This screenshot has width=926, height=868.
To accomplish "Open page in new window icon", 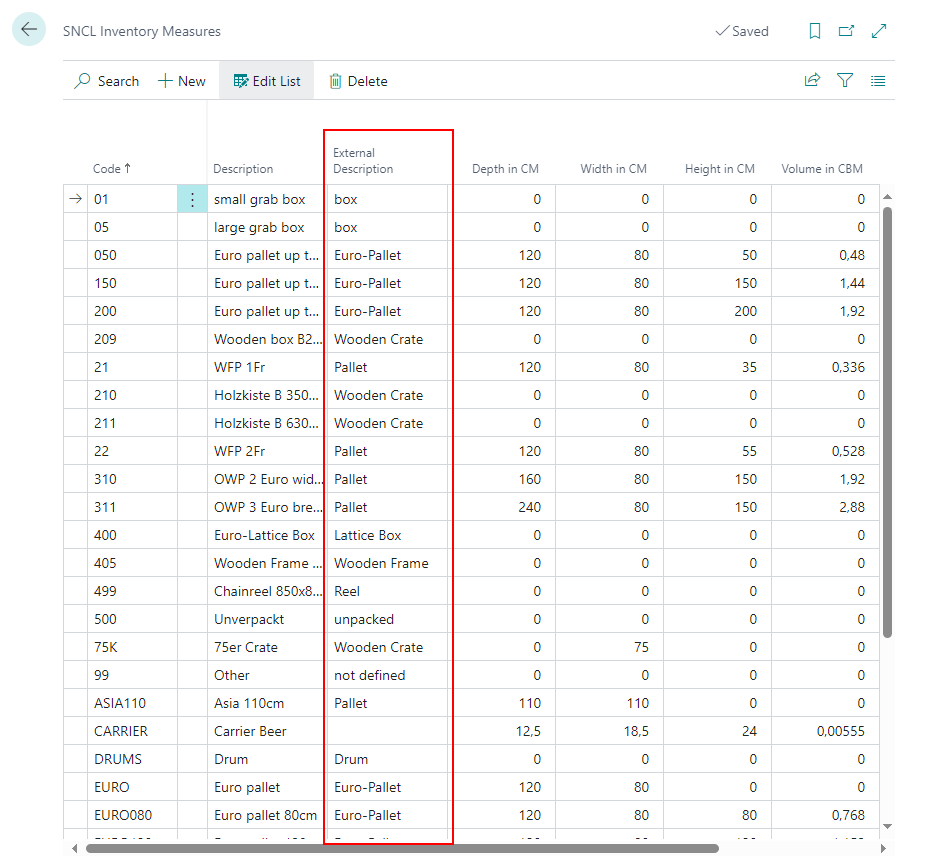I will (847, 31).
